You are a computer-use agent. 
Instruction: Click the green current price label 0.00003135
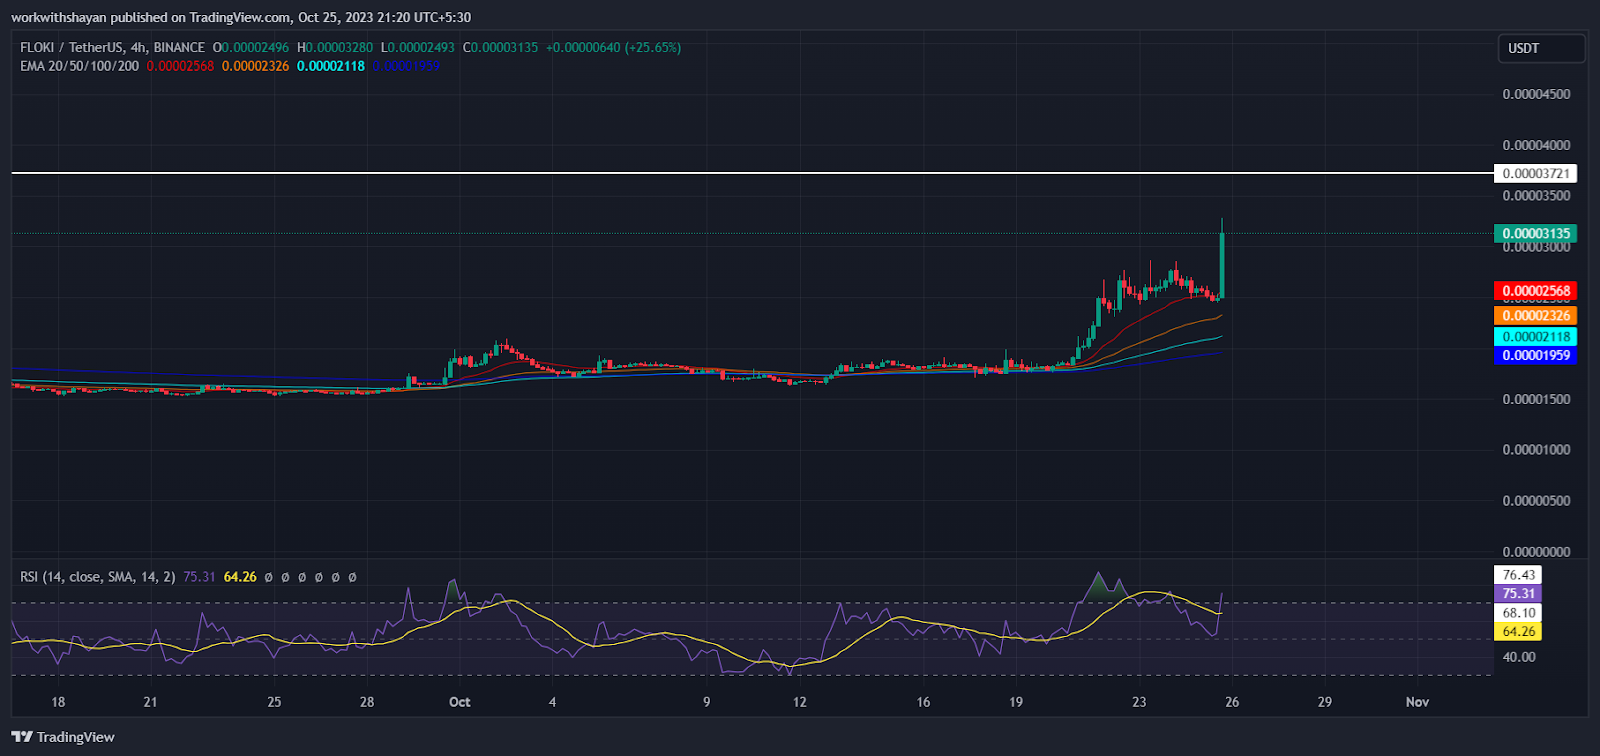1535,233
